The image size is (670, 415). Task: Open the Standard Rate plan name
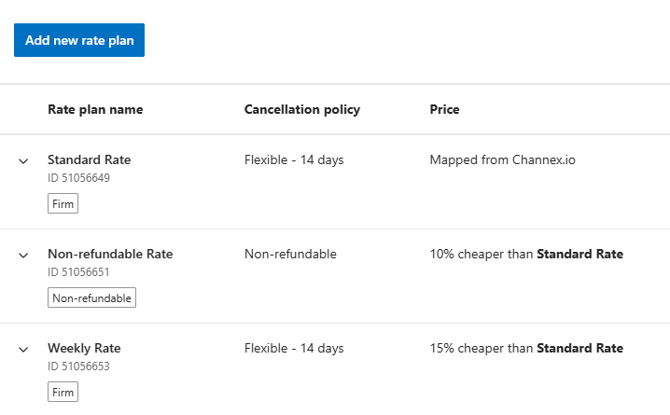[89, 160]
